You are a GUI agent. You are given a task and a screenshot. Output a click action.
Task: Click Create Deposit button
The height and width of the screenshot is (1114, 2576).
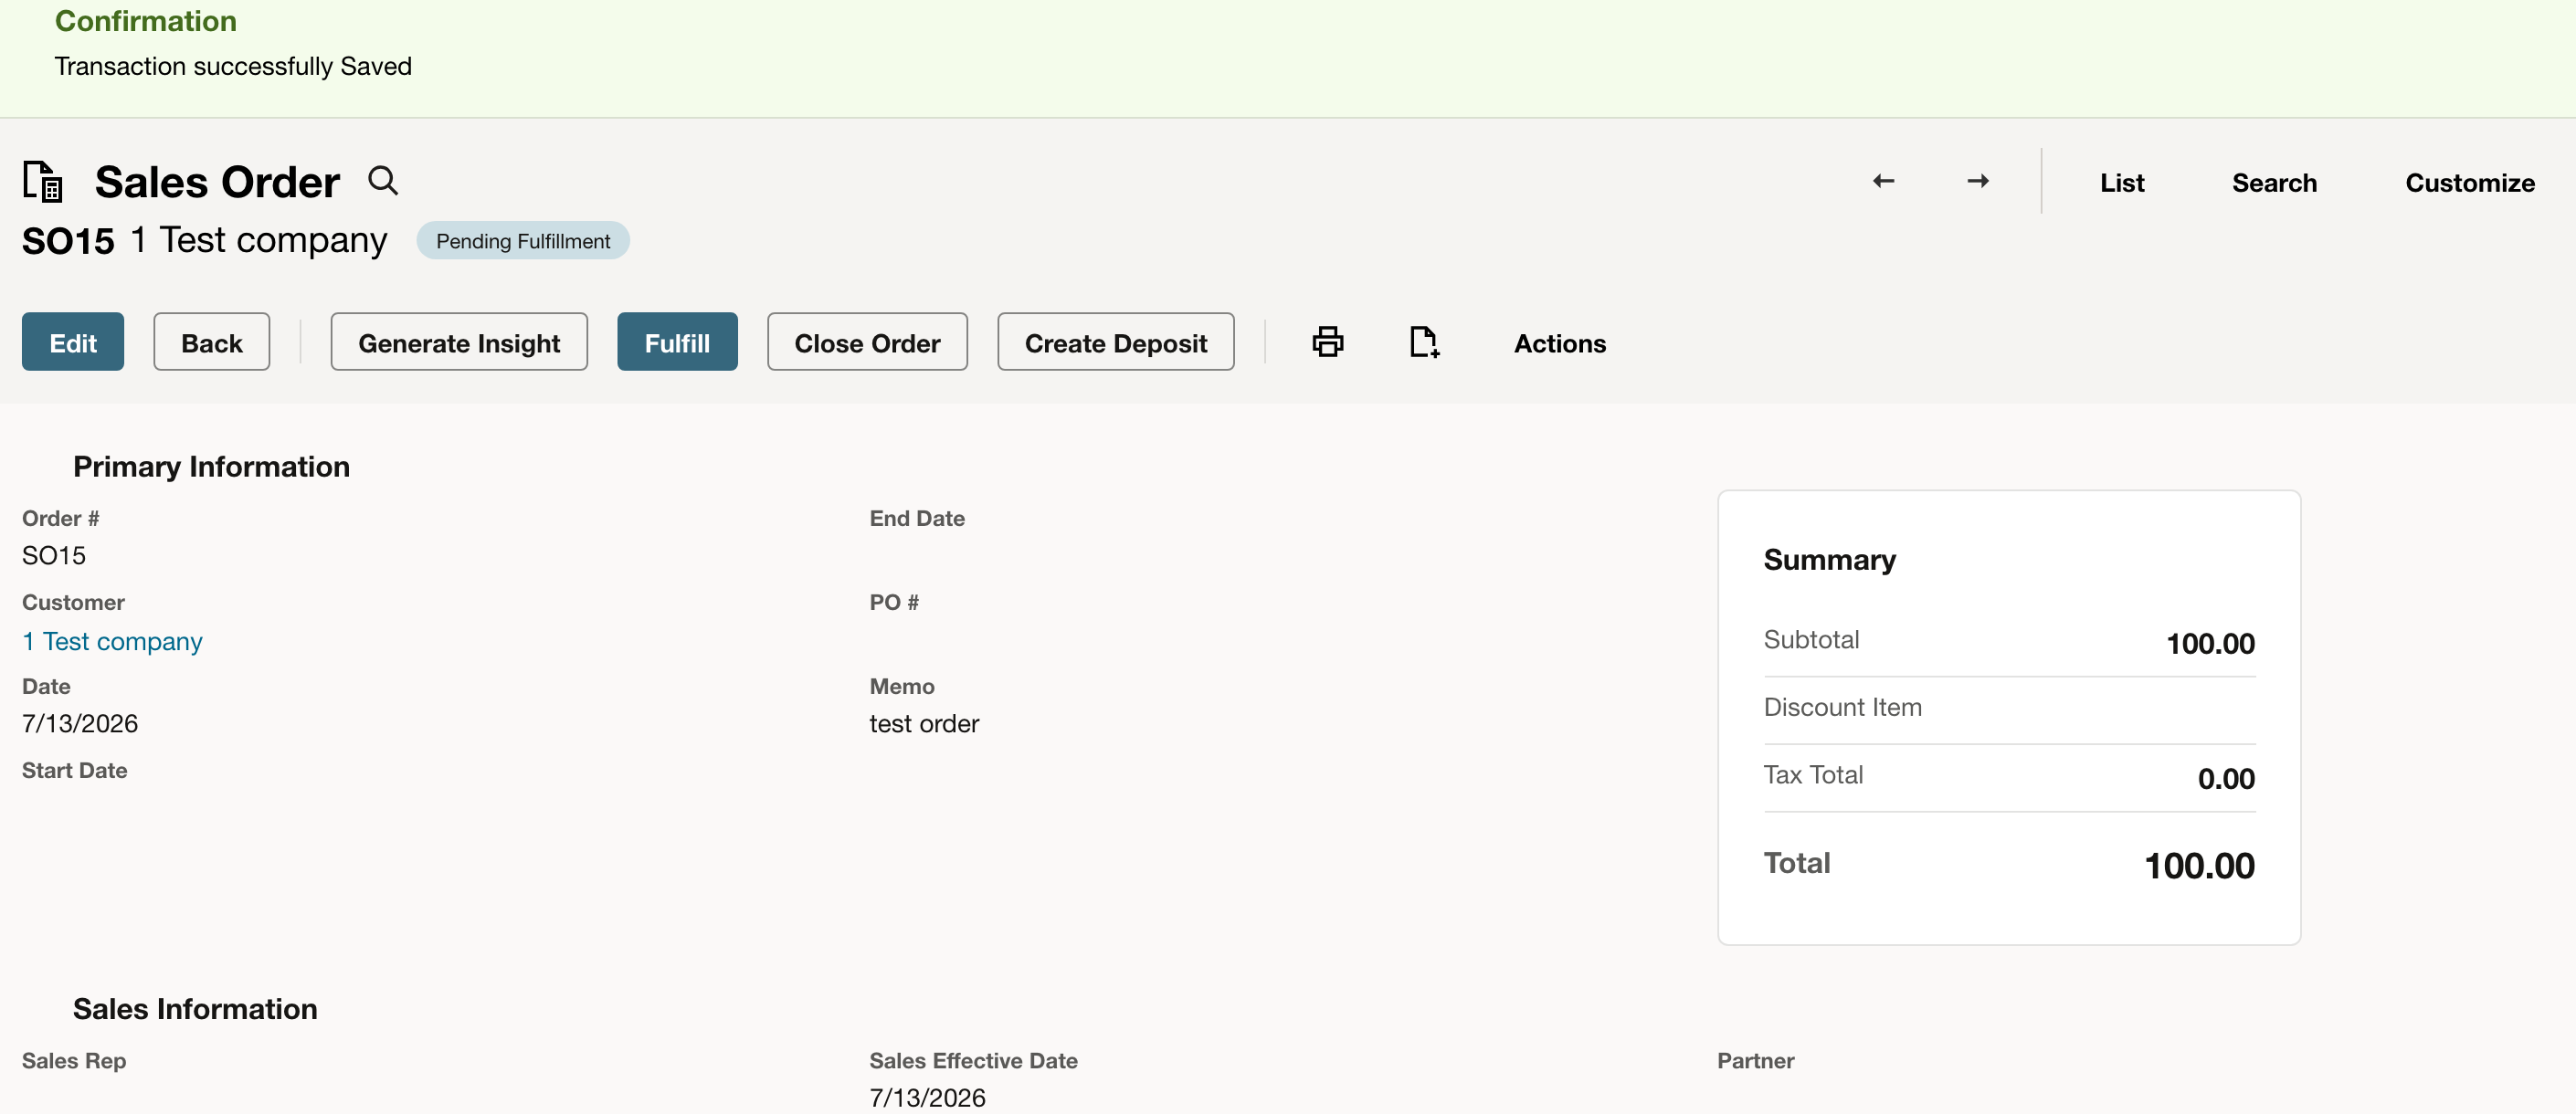tap(1115, 342)
